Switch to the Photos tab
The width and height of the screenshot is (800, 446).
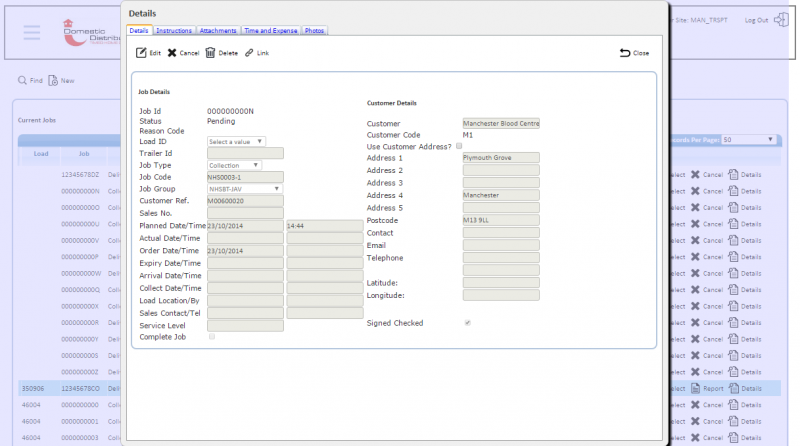click(x=314, y=31)
